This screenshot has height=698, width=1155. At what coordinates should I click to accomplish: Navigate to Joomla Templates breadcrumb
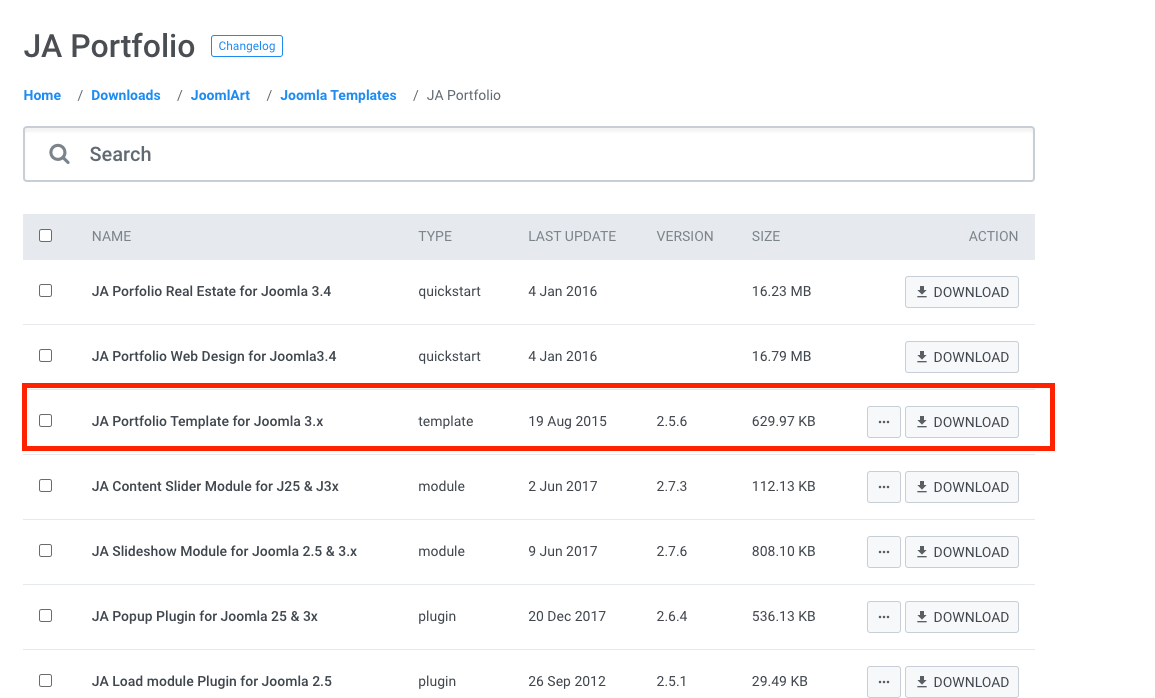tap(338, 95)
